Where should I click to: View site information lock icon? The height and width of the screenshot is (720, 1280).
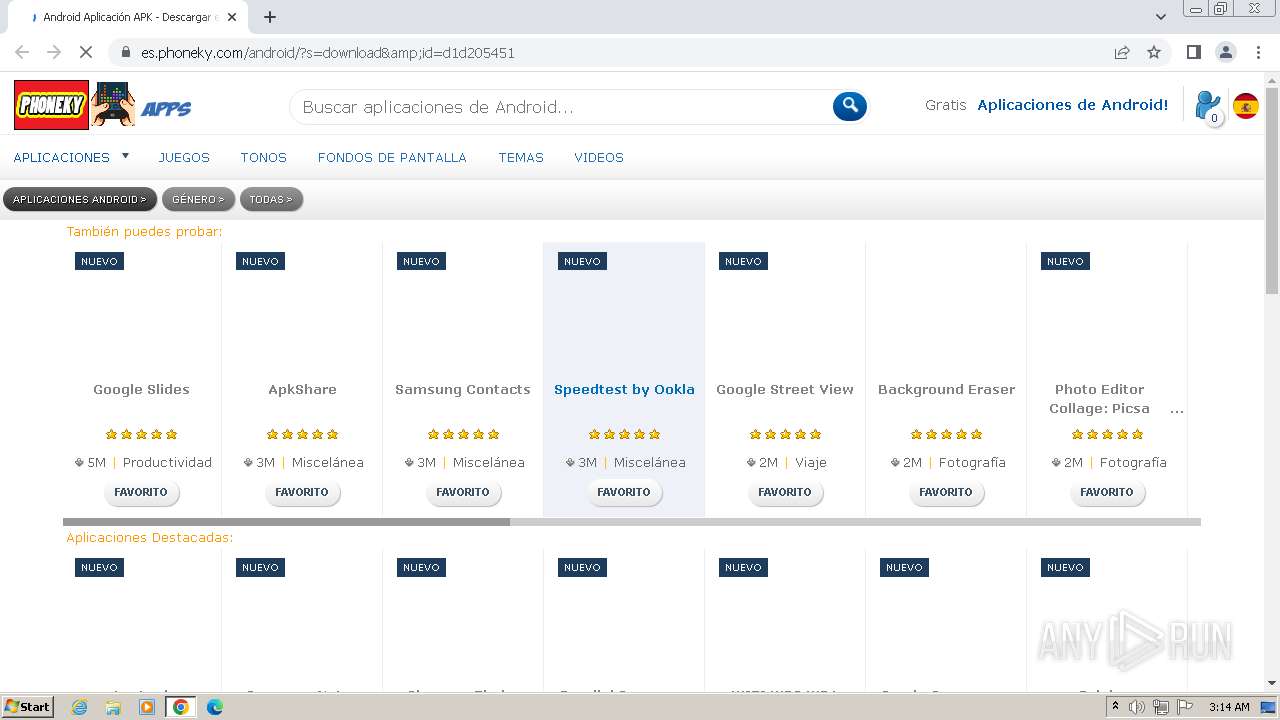[x=126, y=52]
